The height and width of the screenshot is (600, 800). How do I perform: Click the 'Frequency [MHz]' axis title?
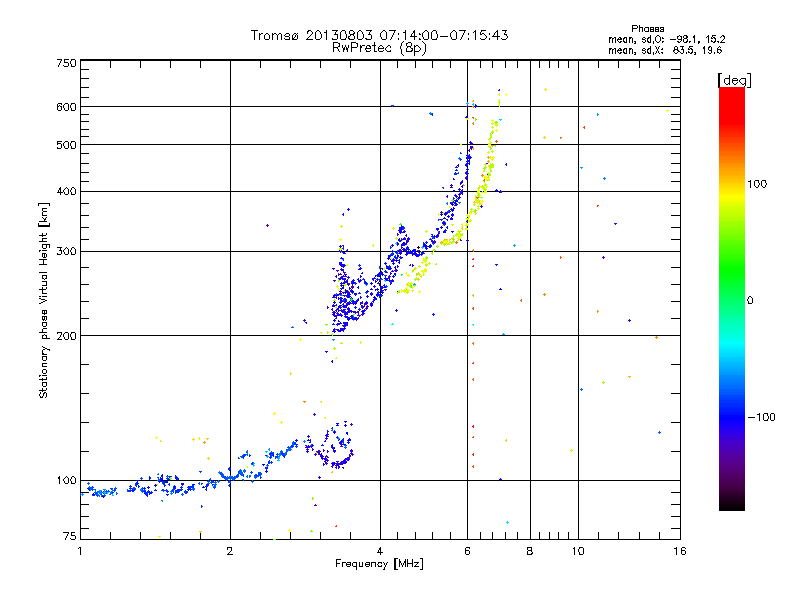(x=379, y=564)
